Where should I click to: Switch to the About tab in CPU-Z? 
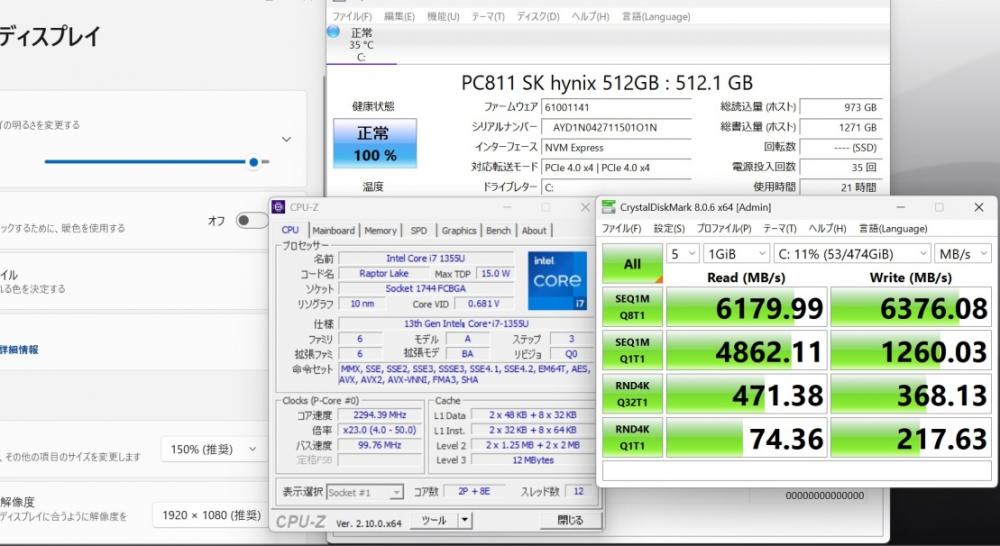(x=534, y=230)
